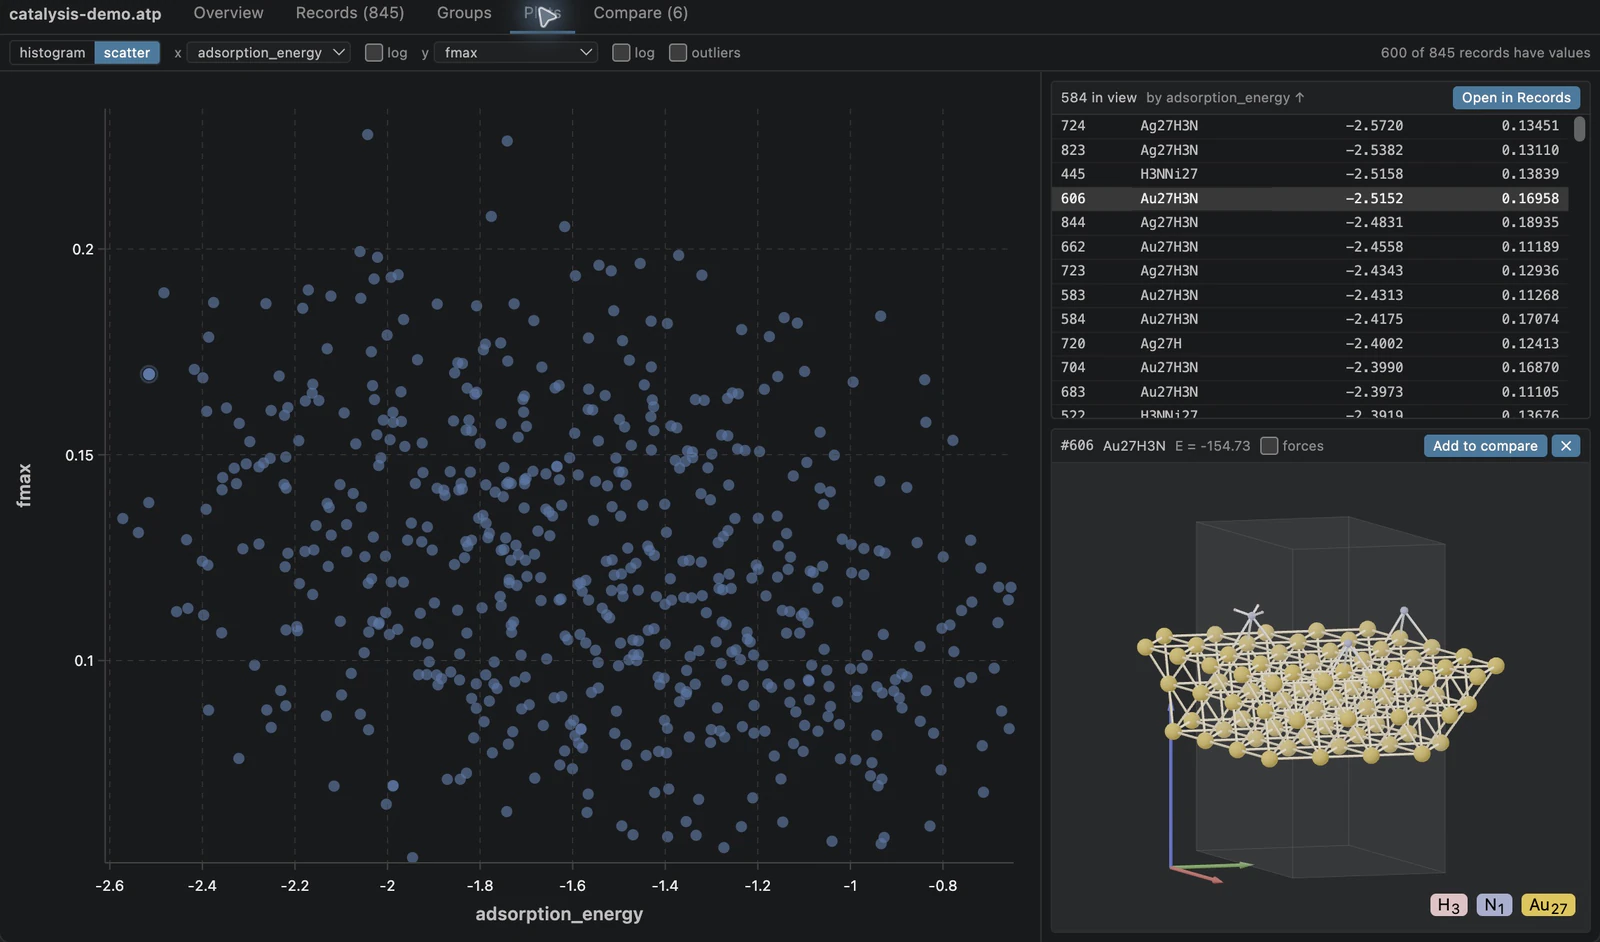1600x942 pixels.
Task: Click Add to compare button
Action: click(1485, 446)
